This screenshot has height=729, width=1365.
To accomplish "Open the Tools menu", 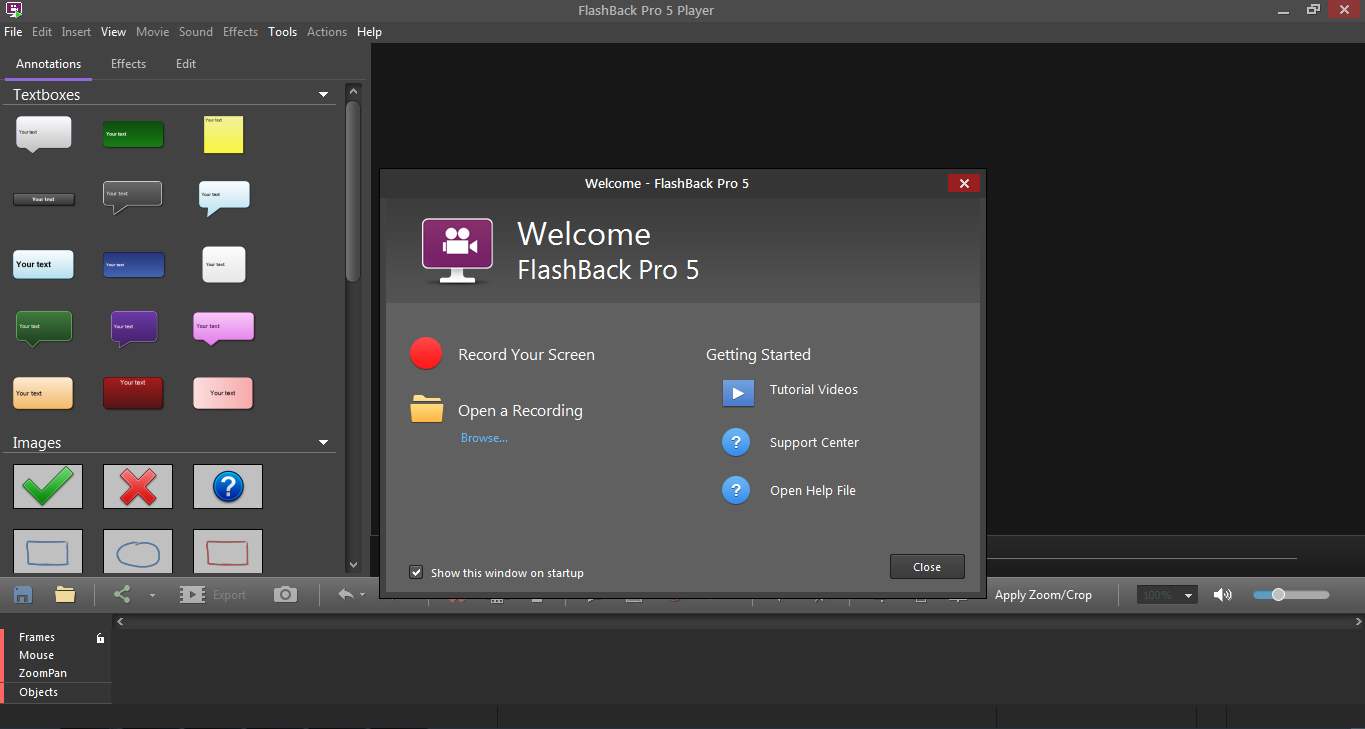I will pyautogui.click(x=282, y=32).
